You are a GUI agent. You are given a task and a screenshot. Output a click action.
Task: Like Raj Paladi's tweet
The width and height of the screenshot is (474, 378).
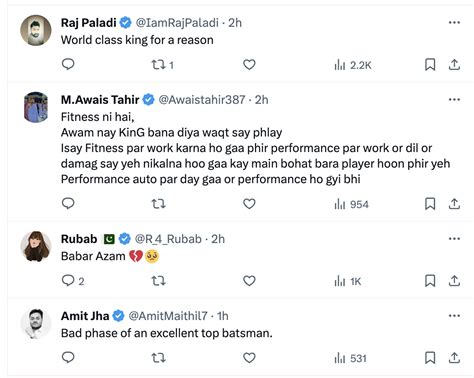coord(249,64)
